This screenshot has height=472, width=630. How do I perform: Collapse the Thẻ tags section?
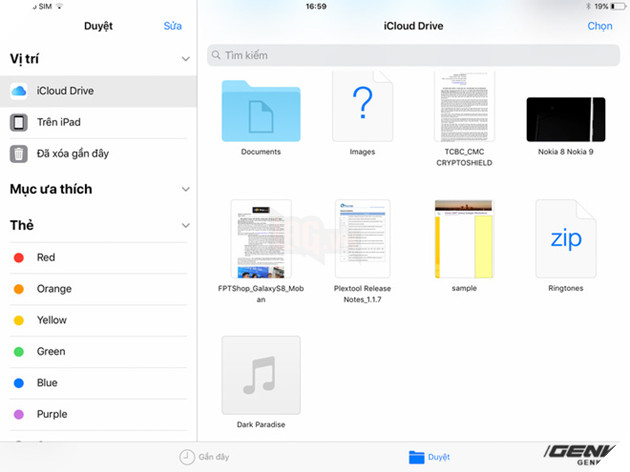point(185,226)
